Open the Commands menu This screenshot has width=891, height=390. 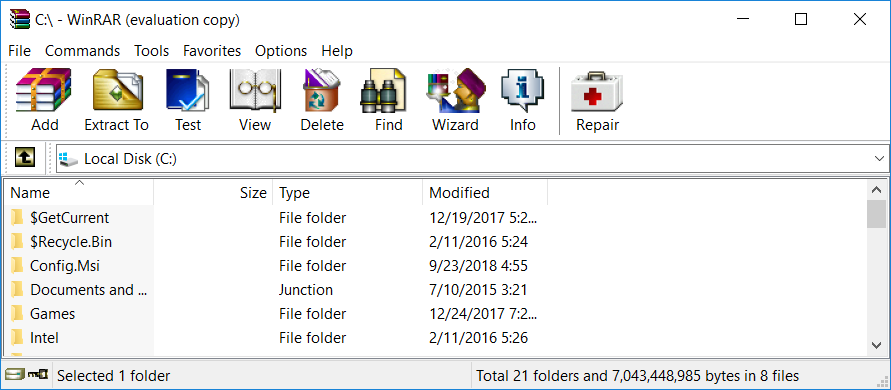point(82,51)
